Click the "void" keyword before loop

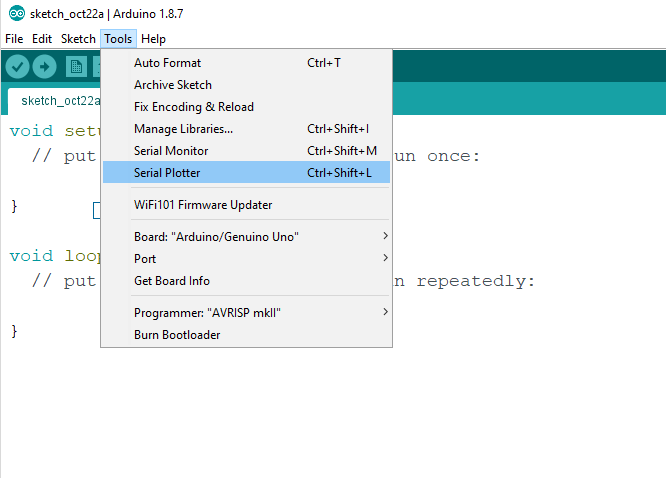[x=31, y=256]
